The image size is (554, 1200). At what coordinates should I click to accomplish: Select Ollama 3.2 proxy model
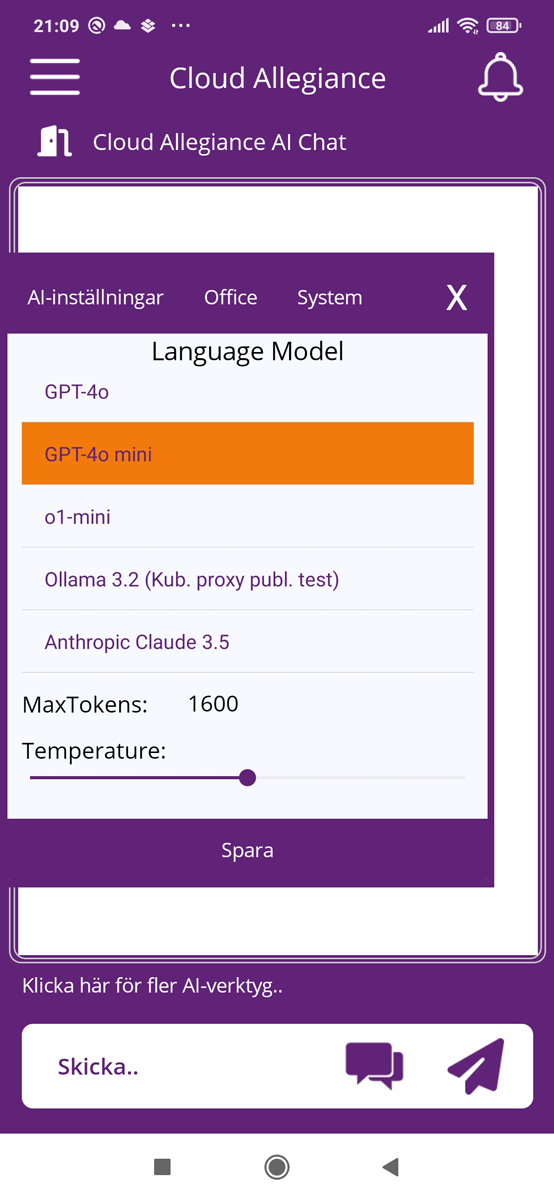point(247,579)
